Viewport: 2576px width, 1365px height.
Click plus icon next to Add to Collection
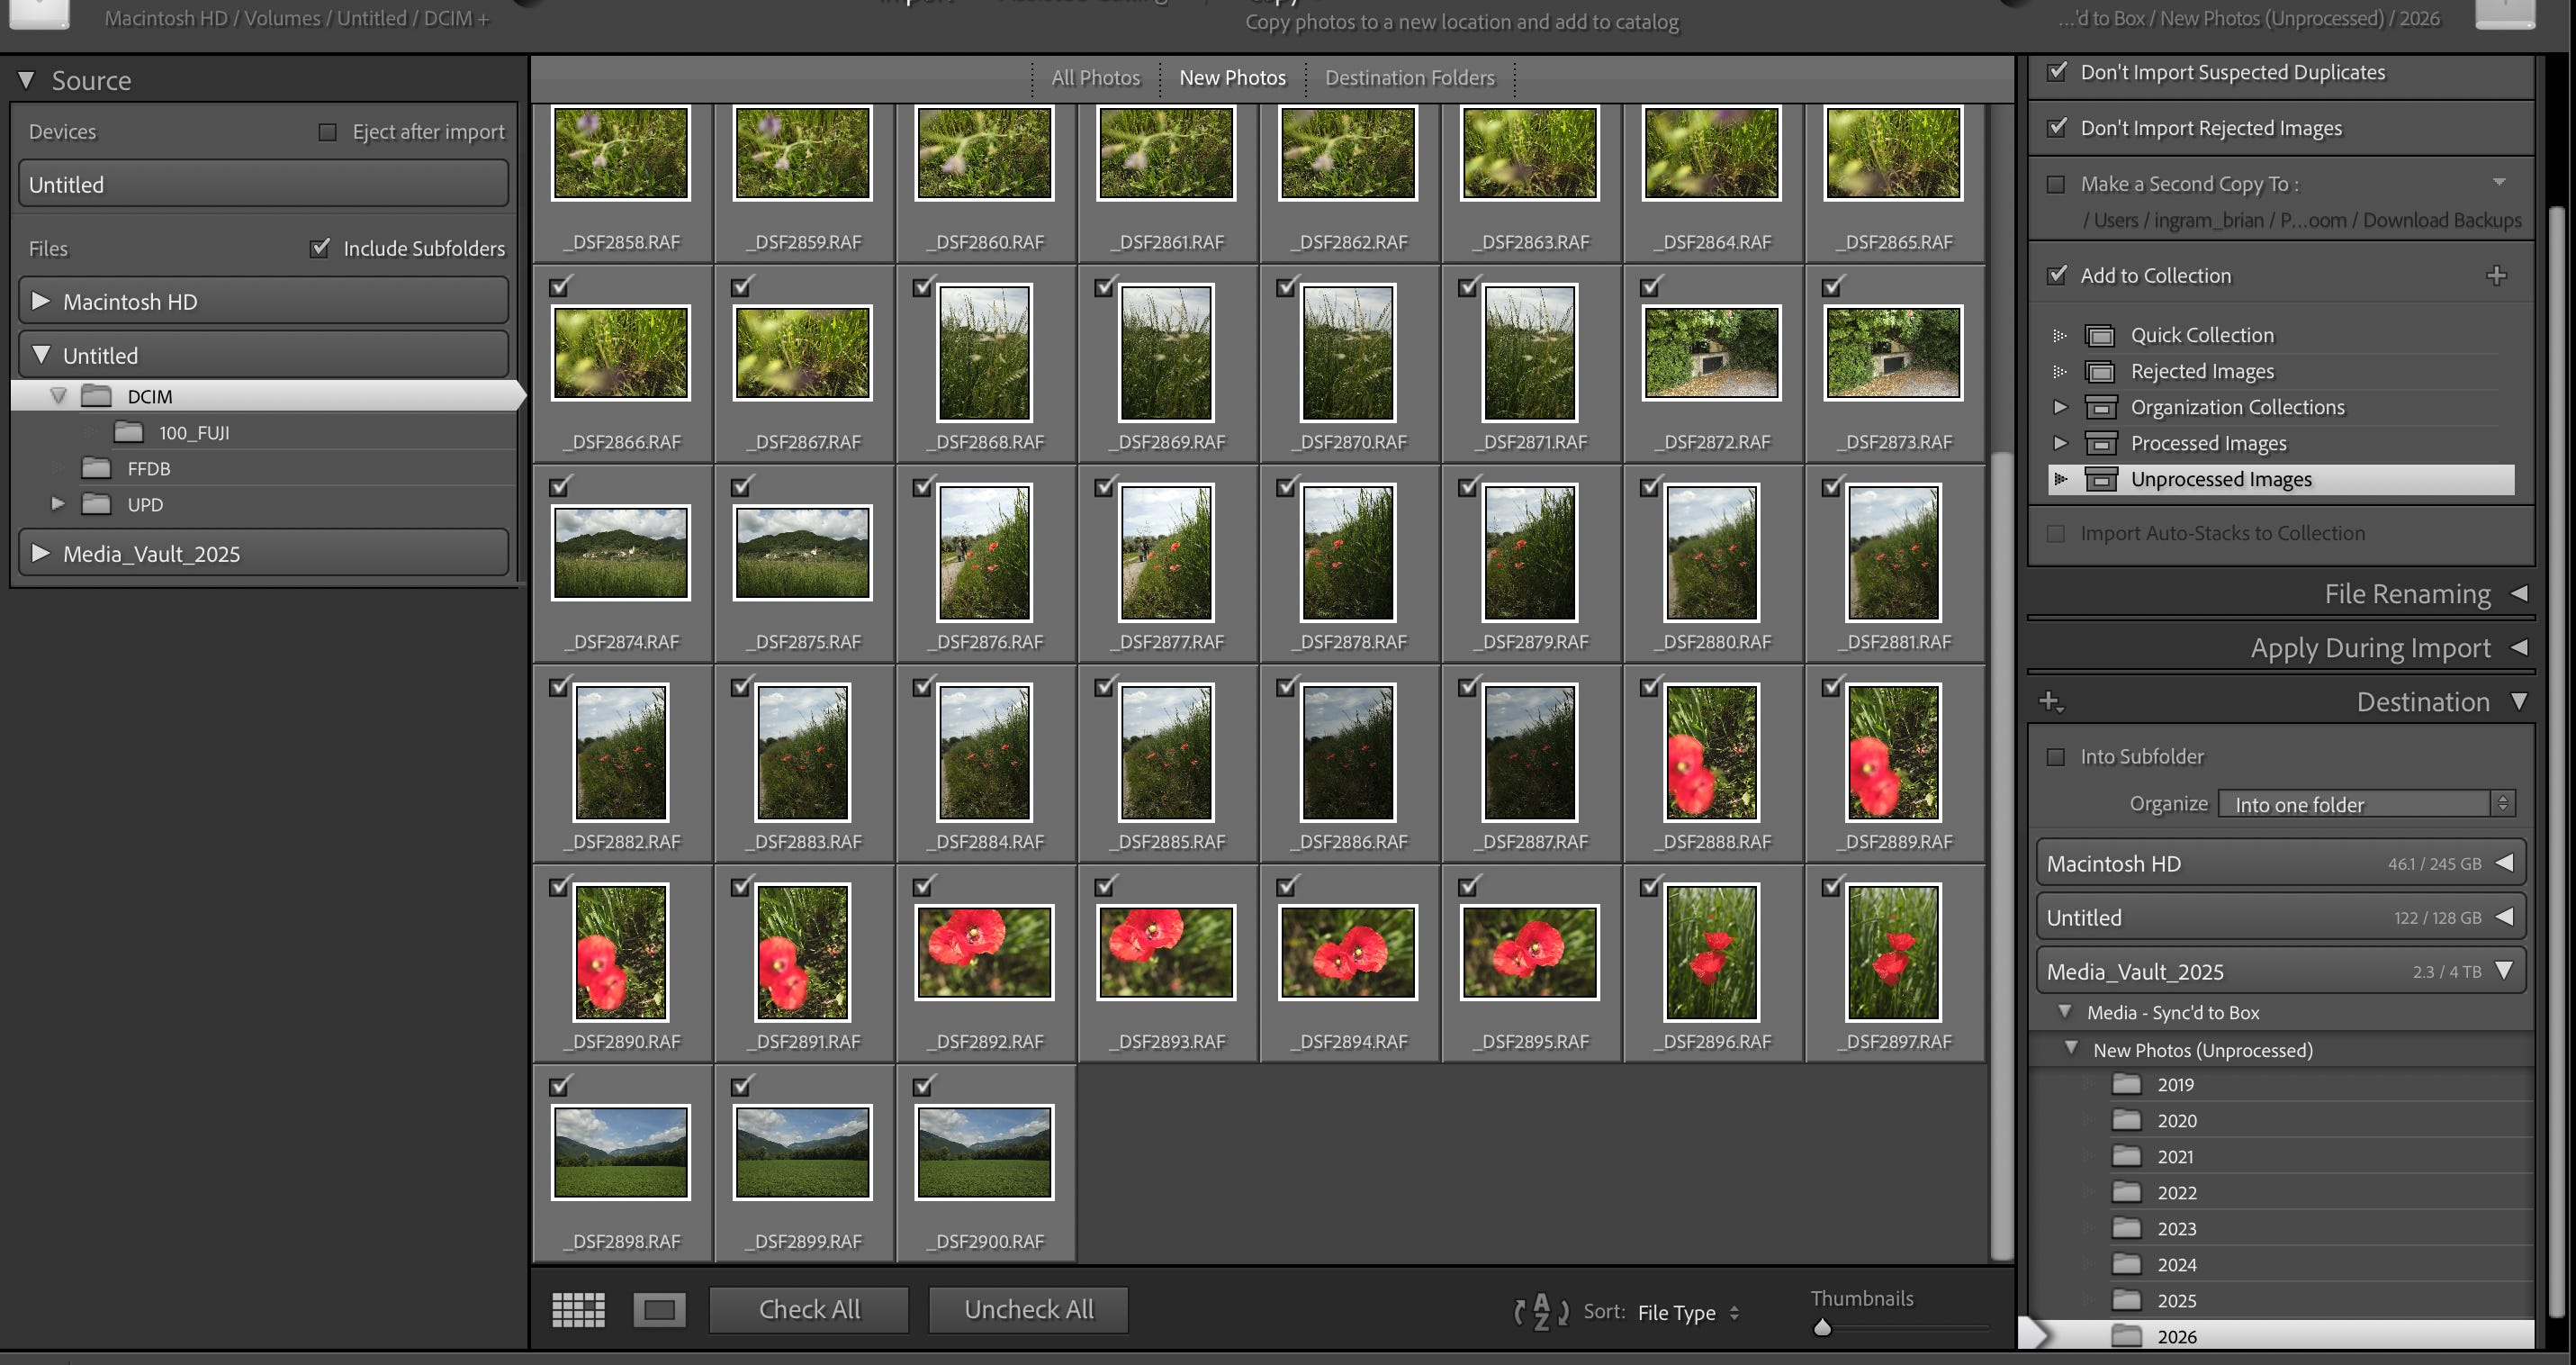(2496, 275)
